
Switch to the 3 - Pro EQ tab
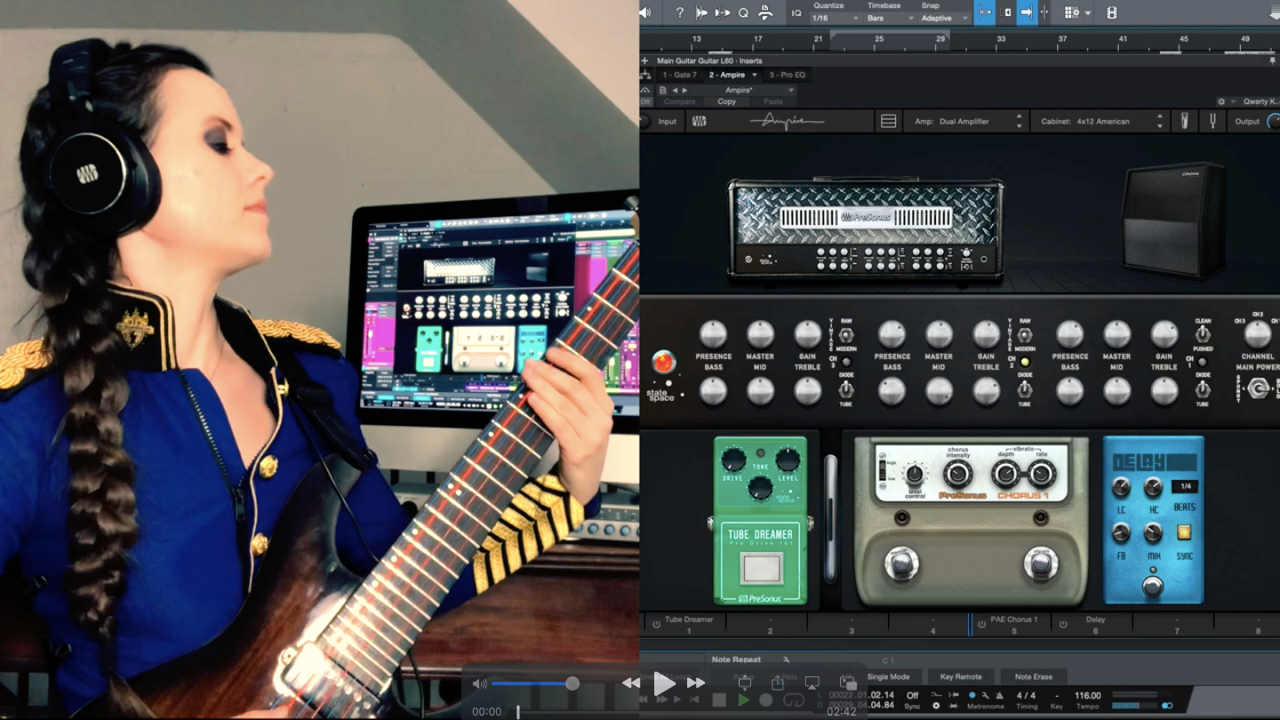[x=787, y=75]
